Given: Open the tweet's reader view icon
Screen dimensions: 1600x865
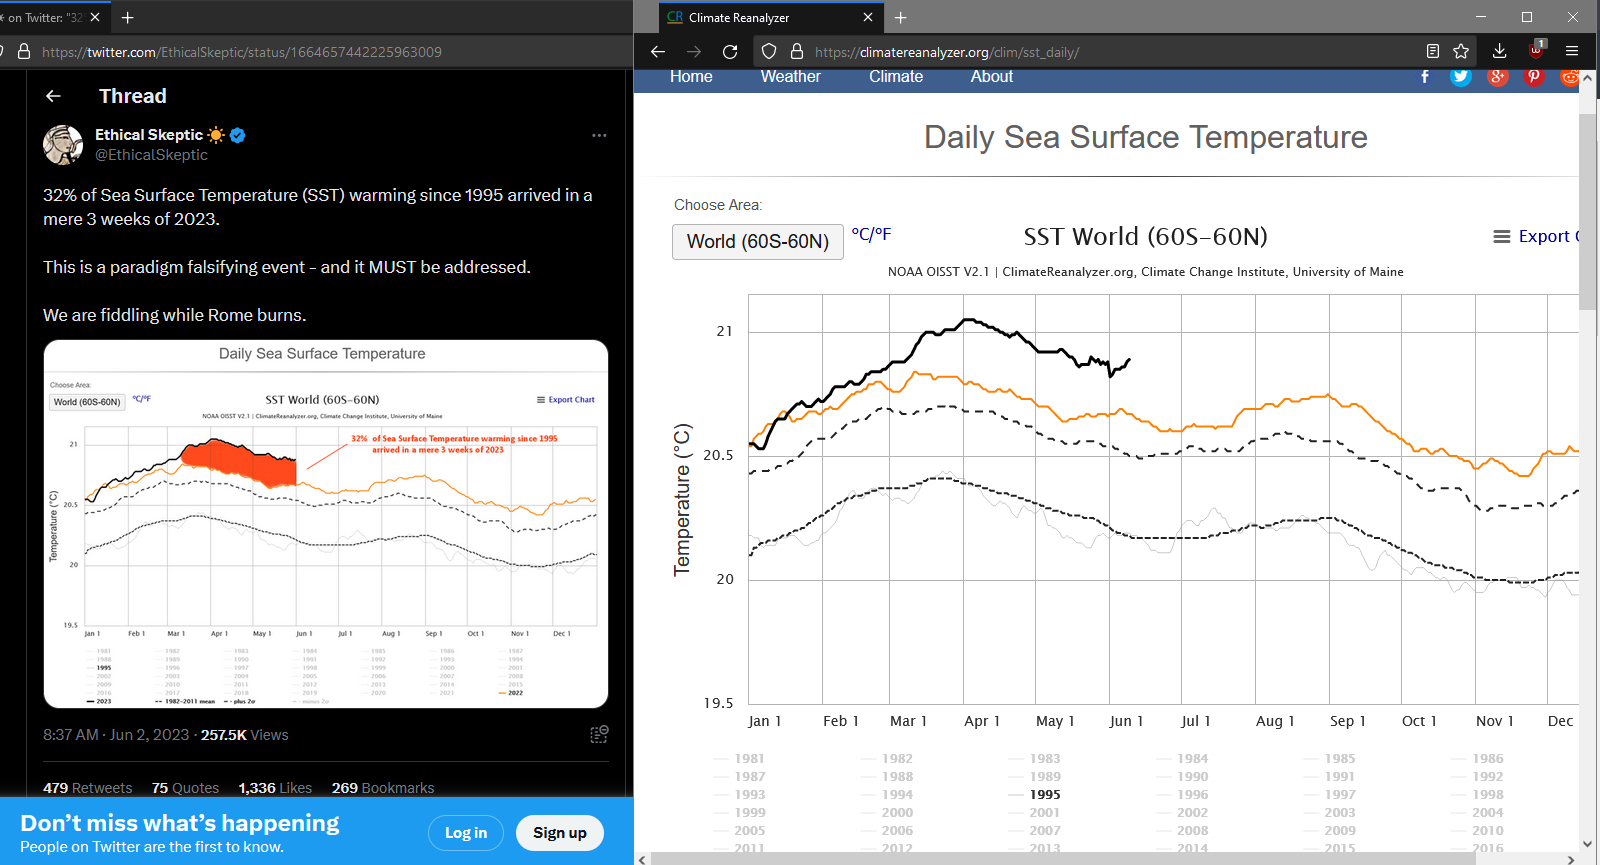Looking at the screenshot, I should click(x=599, y=735).
